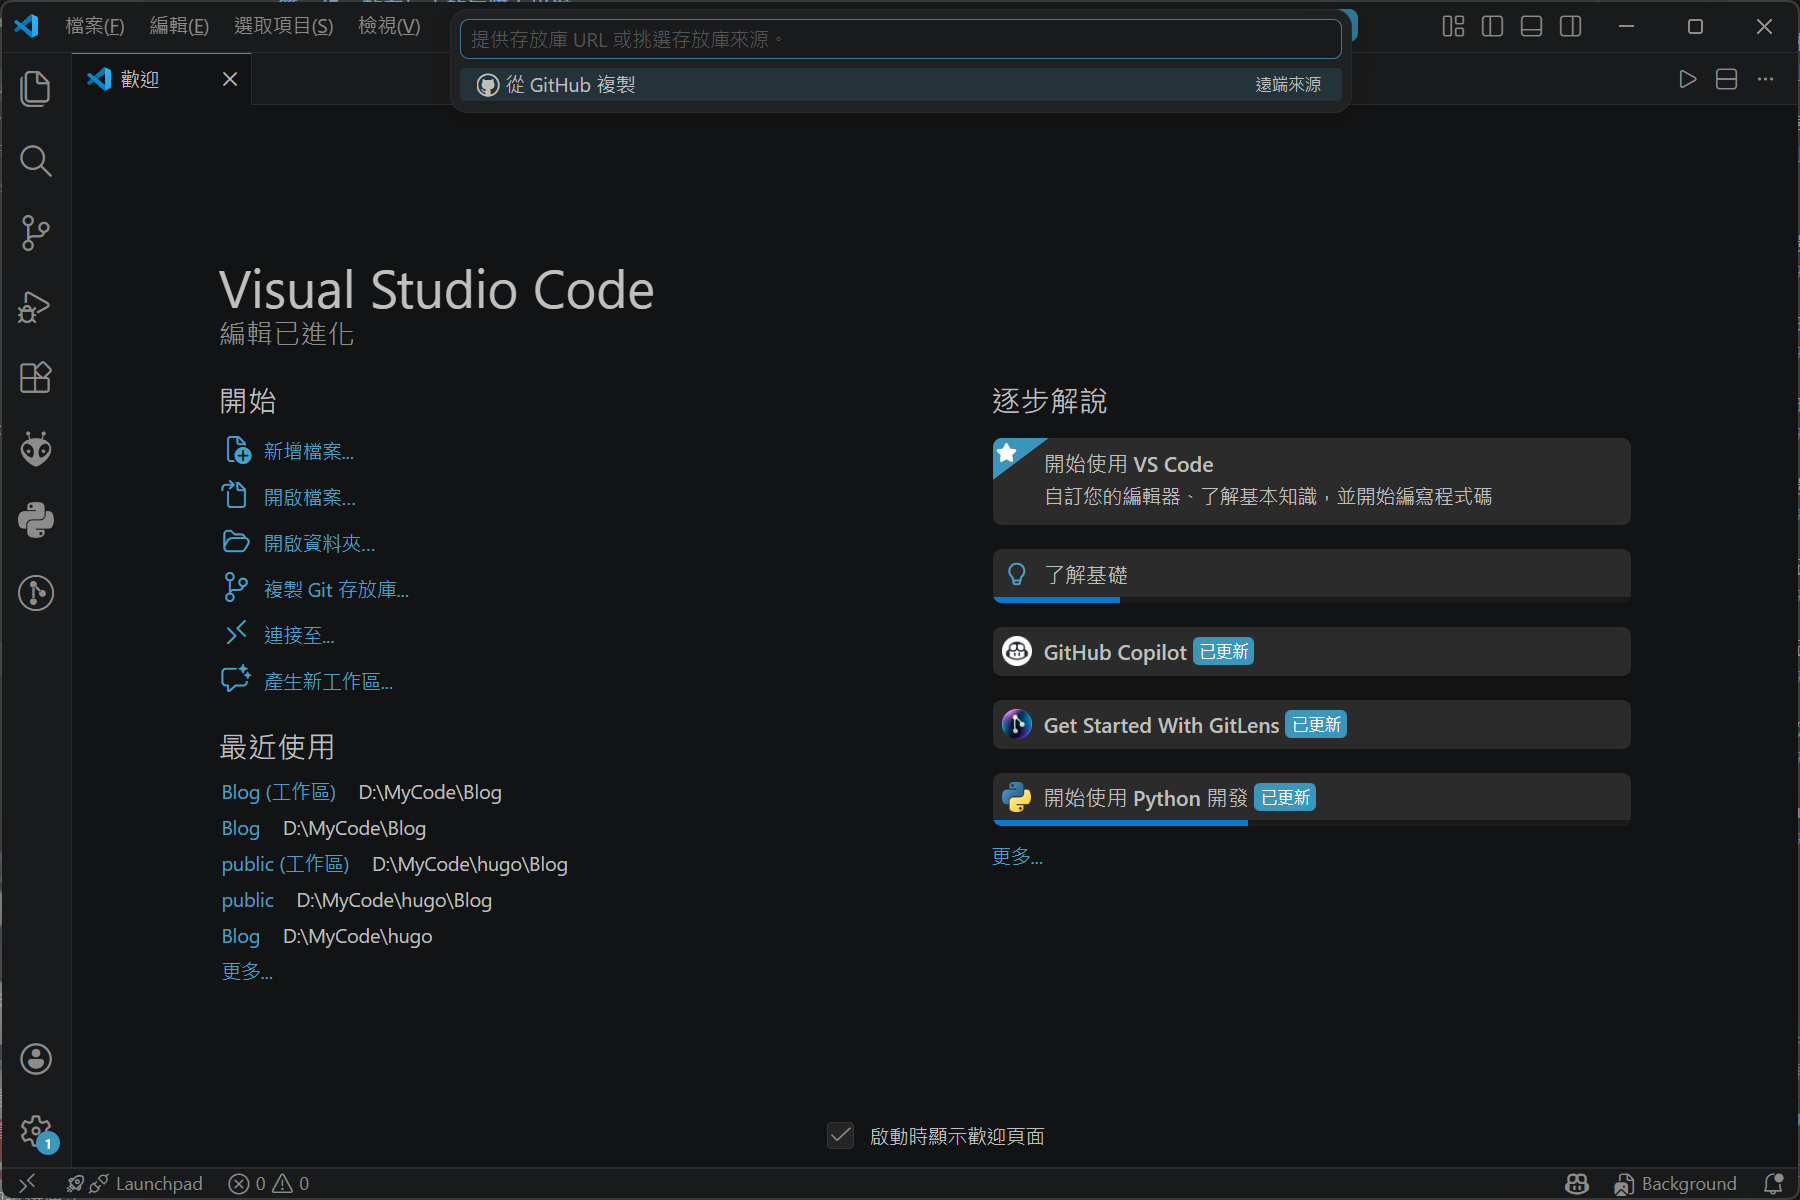The height and width of the screenshot is (1200, 1800).
Task: Expand 更多... under walkthroughs
Action: [x=1017, y=856]
